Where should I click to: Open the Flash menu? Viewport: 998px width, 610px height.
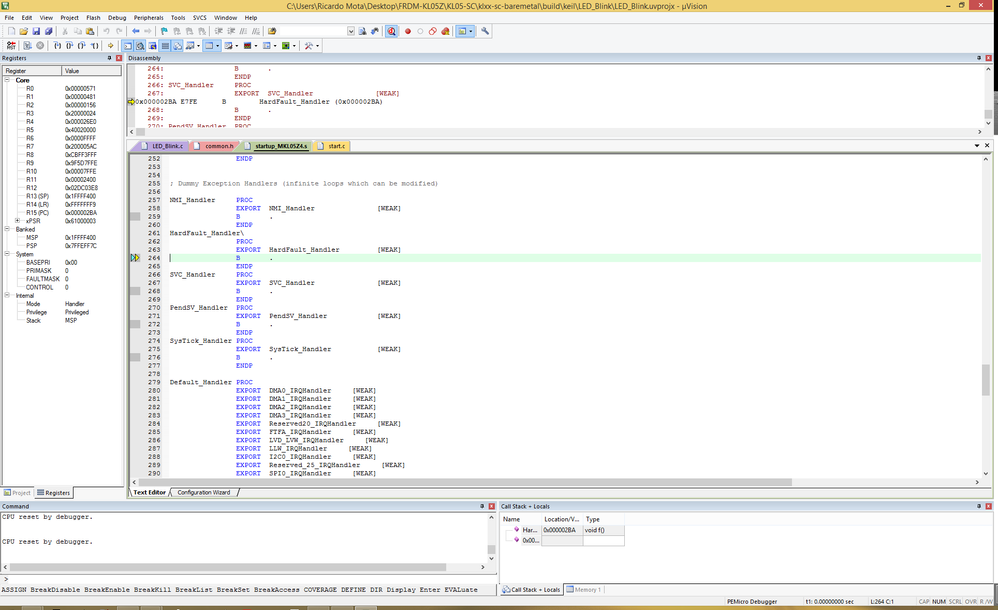tap(93, 18)
